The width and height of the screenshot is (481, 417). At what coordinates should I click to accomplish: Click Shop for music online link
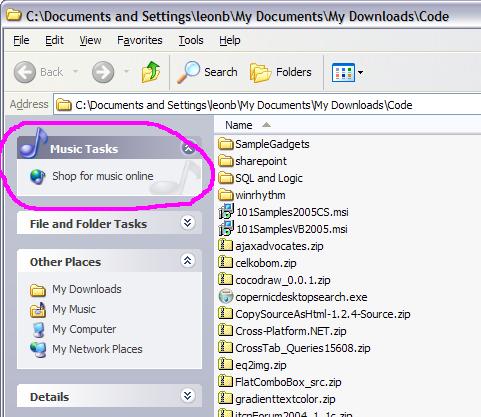(103, 176)
